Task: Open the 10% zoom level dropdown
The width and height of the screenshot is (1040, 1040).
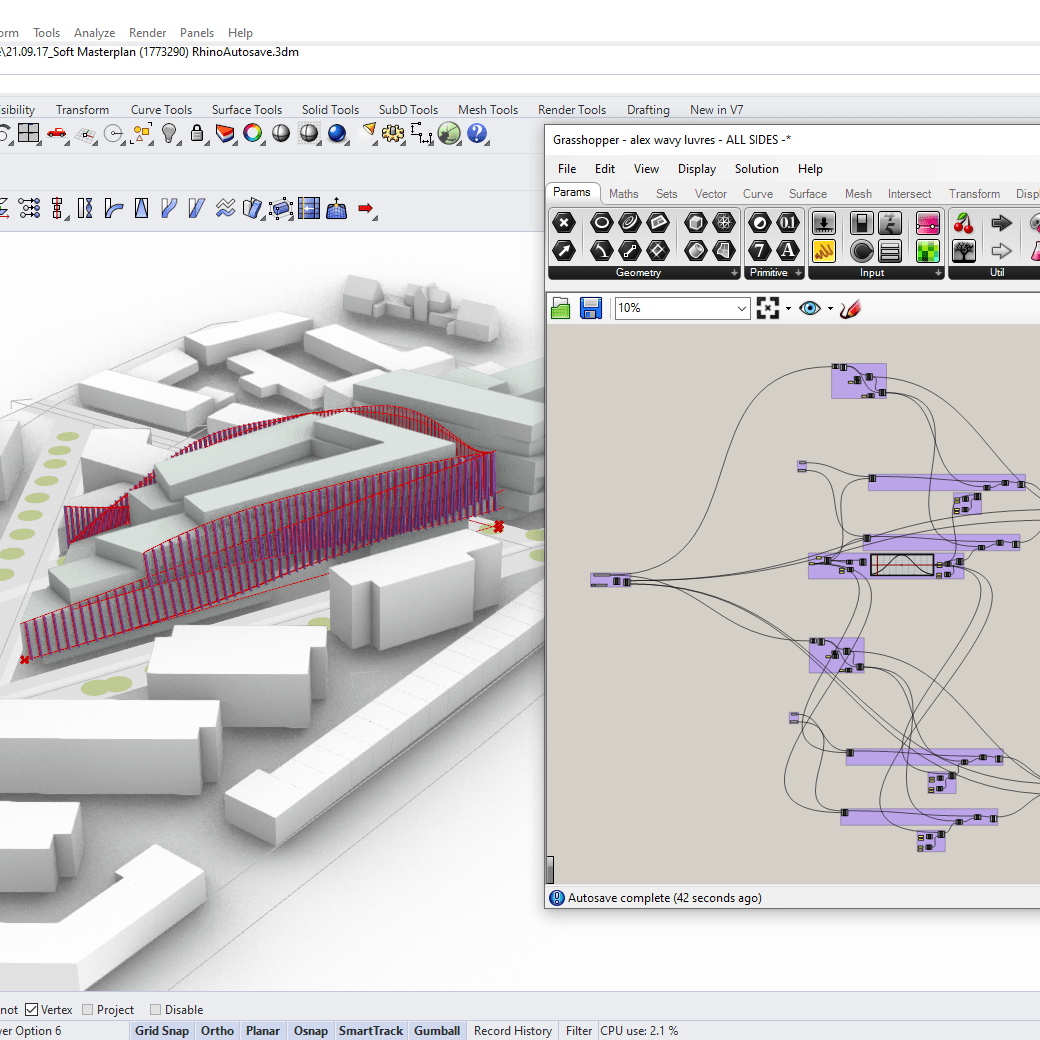Action: coord(741,308)
